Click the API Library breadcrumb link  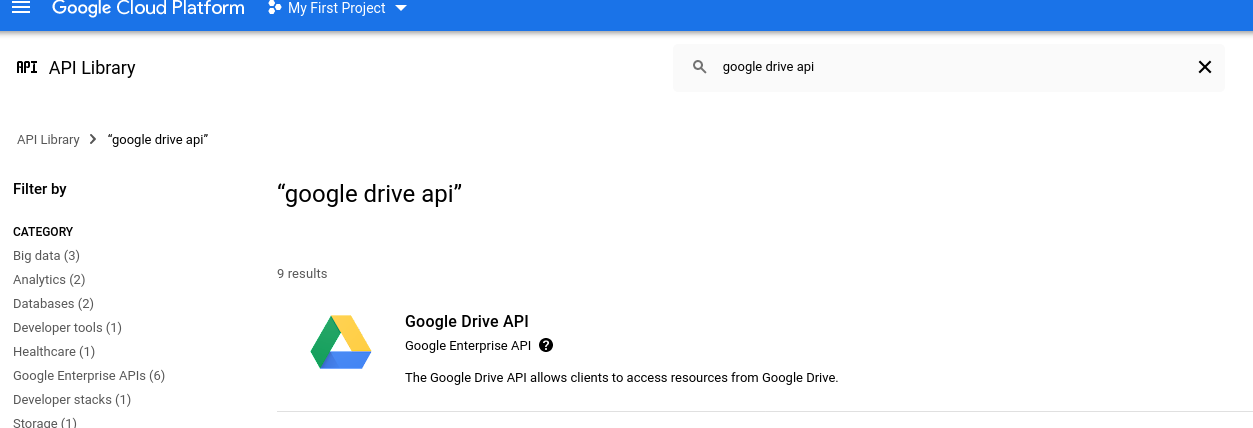point(48,140)
